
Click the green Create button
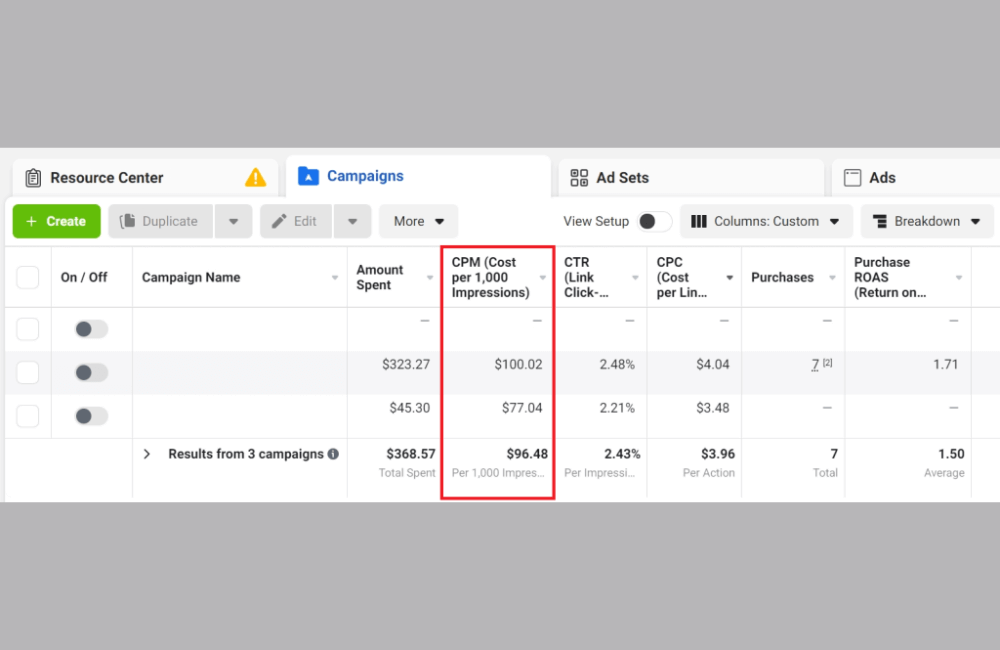tap(56, 221)
